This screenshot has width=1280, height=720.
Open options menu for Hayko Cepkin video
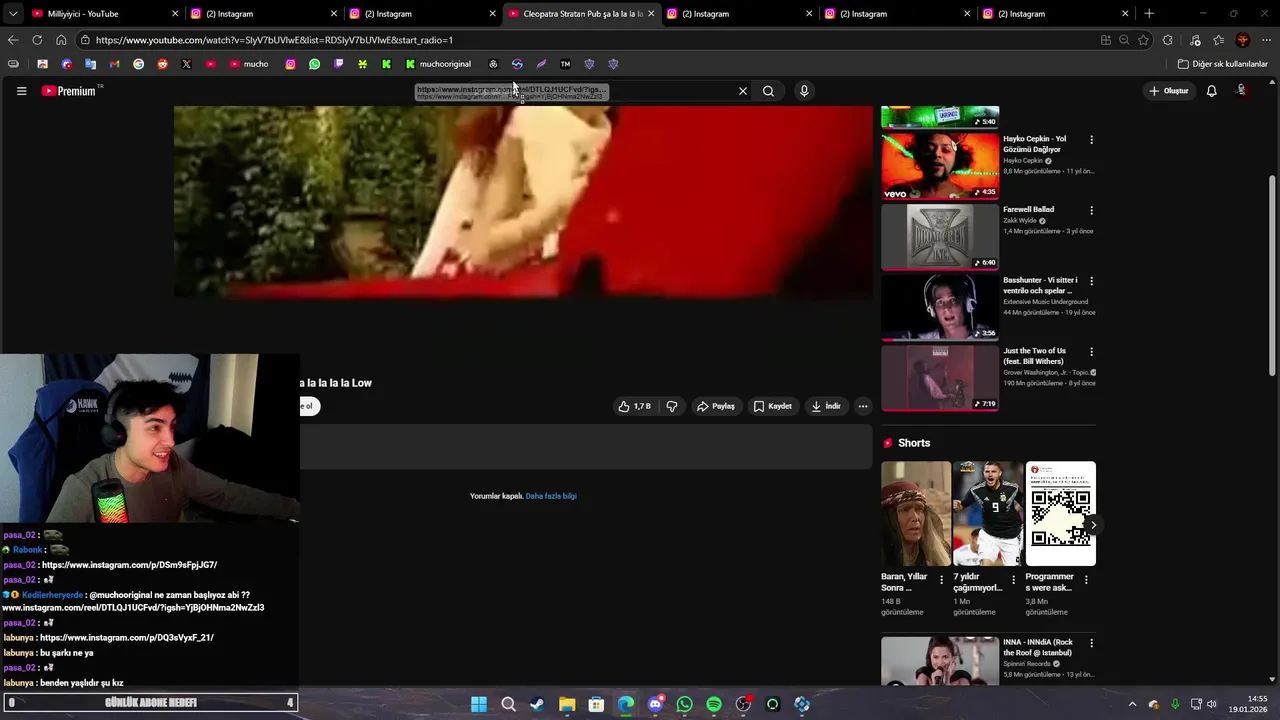1091,140
